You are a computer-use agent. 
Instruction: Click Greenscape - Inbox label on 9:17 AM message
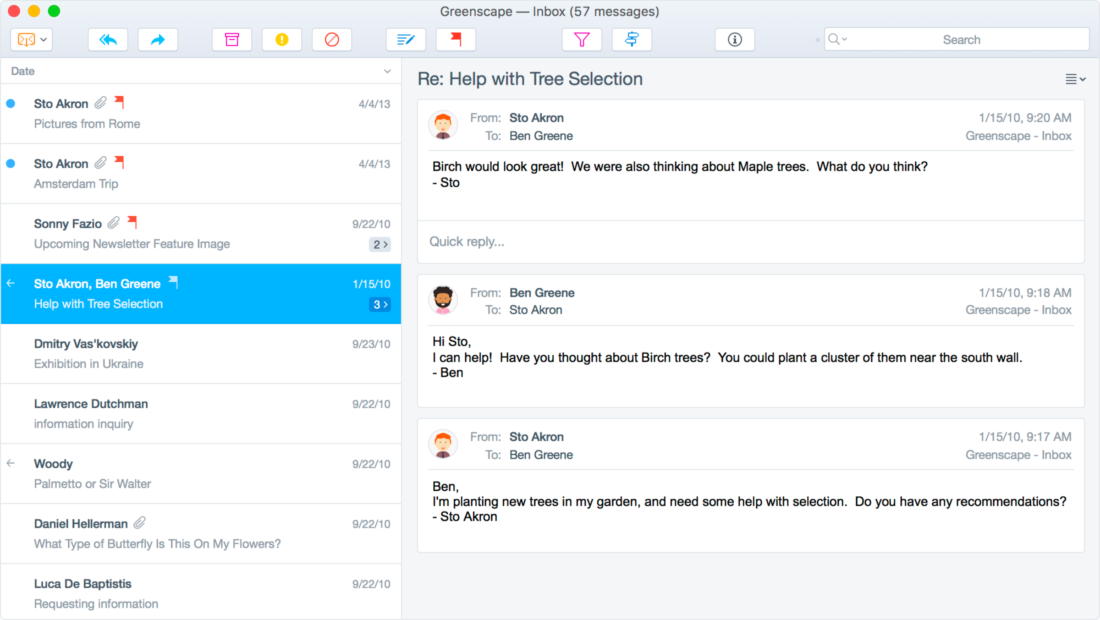[1018, 455]
